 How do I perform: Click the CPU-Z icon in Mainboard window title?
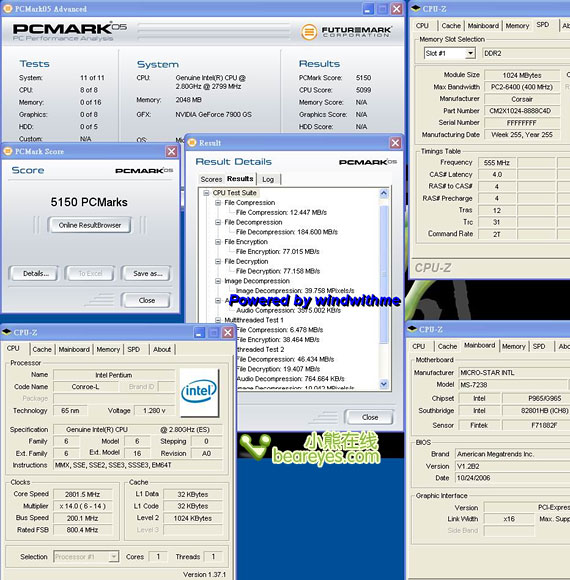[x=412, y=329]
